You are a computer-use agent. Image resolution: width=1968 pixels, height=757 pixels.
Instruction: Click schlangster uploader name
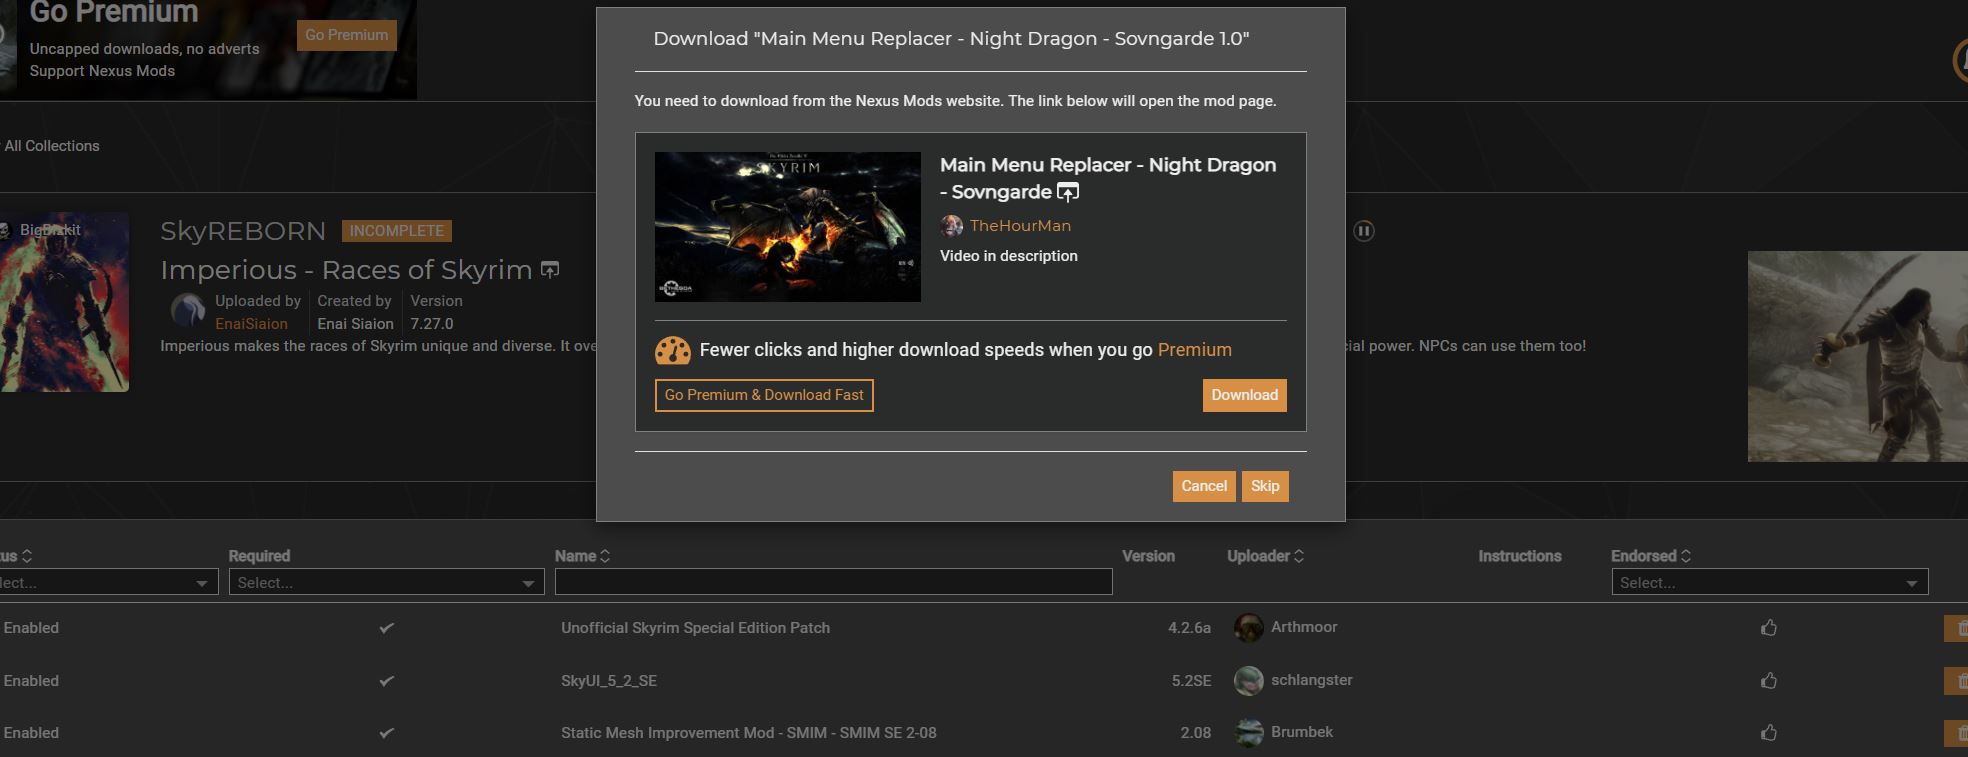pos(1312,680)
